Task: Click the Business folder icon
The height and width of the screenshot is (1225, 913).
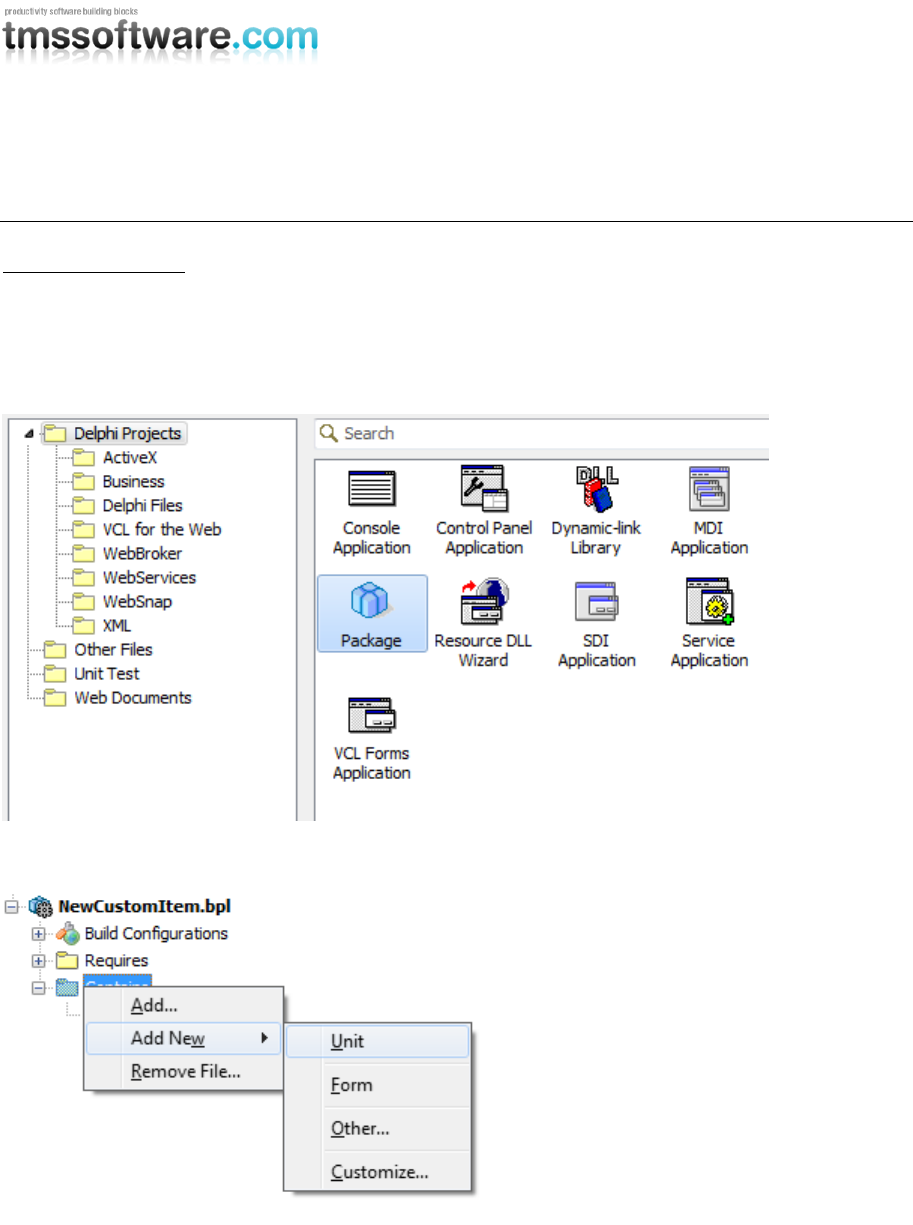Action: click(x=85, y=482)
